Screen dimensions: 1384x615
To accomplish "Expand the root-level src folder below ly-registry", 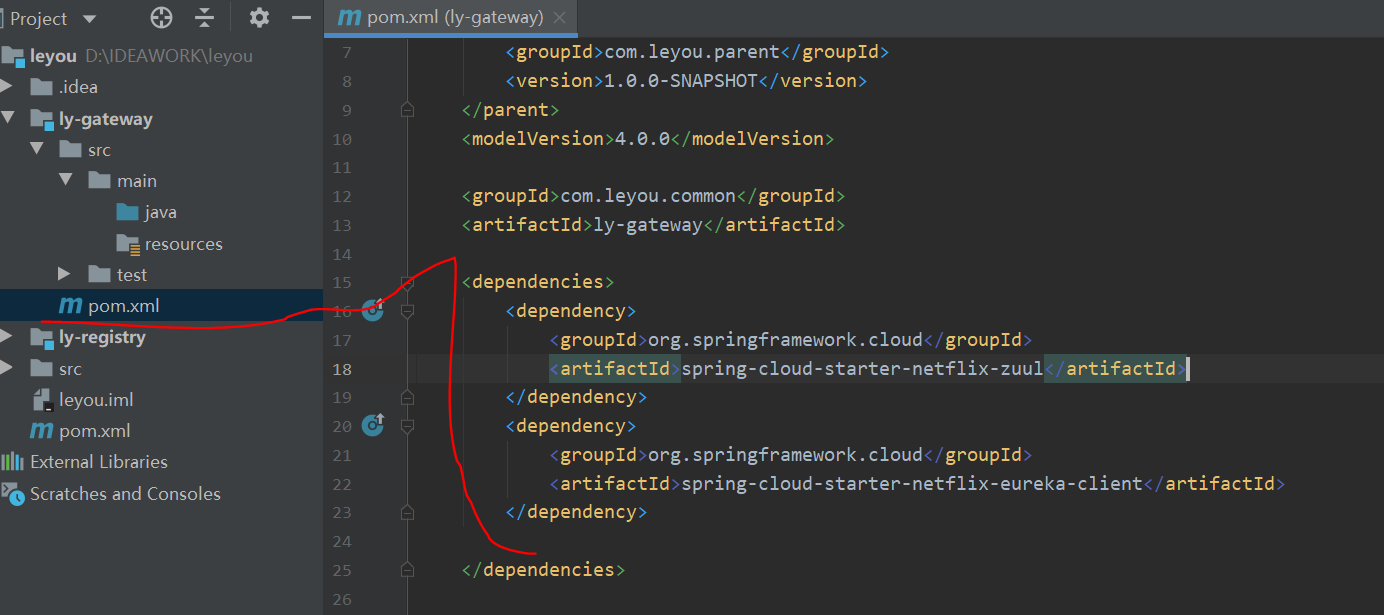I will [x=8, y=369].
